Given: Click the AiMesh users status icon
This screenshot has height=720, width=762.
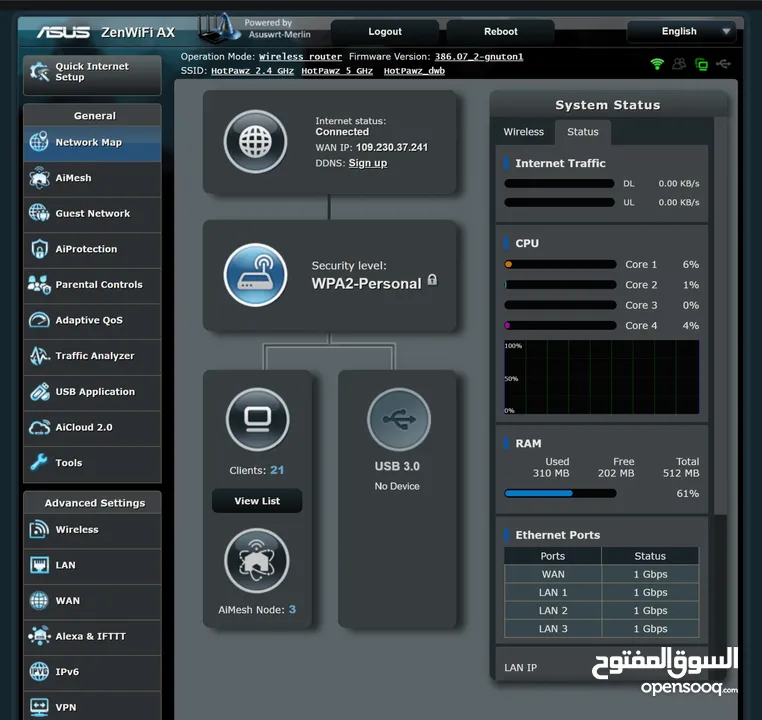Looking at the screenshot, I should click(x=679, y=64).
